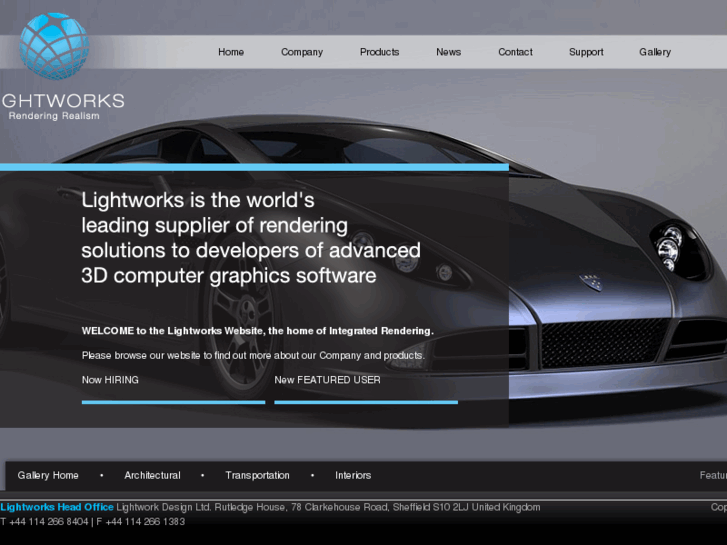The height and width of the screenshot is (545, 727).
Task: Open the Architectural gallery link
Action: coord(152,475)
